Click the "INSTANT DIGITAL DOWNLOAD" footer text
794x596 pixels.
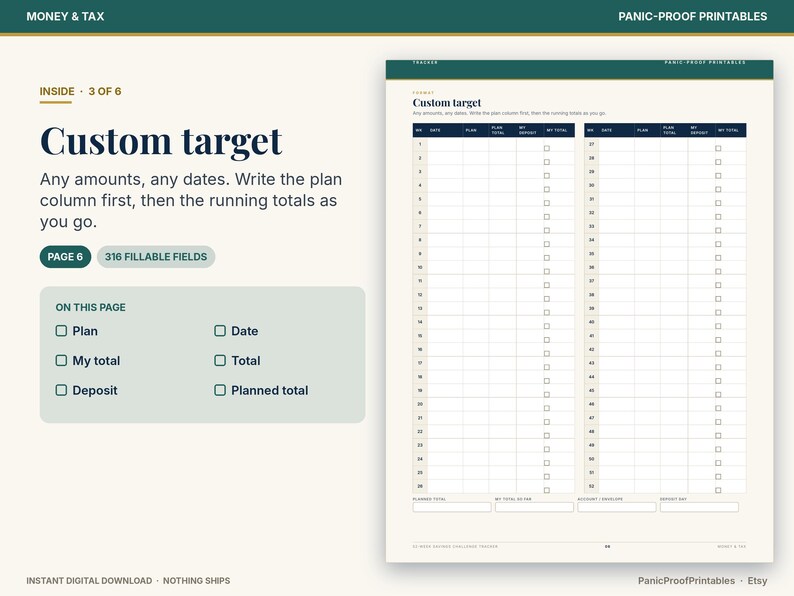tap(89, 581)
